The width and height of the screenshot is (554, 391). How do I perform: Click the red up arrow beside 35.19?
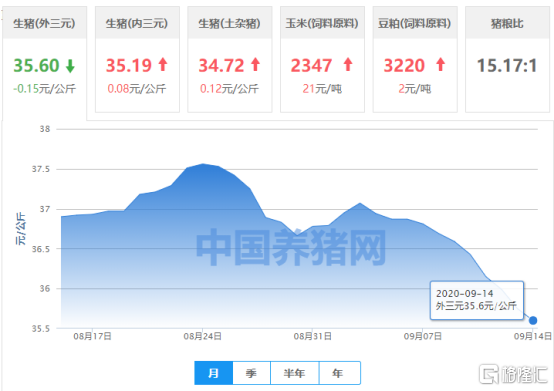coord(163,65)
